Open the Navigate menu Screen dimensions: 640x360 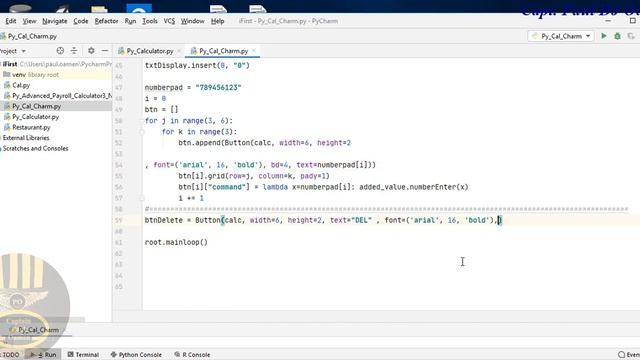(x=54, y=21)
